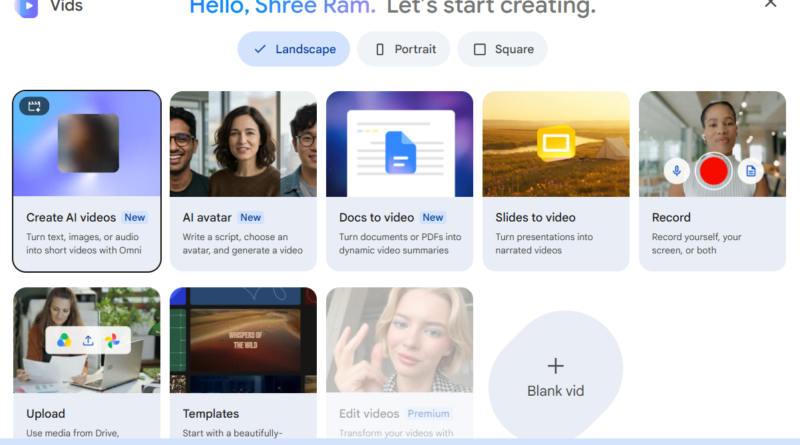Choose the Docs to video title
Image resolution: width=800 pixels, height=445 pixels.
(377, 217)
